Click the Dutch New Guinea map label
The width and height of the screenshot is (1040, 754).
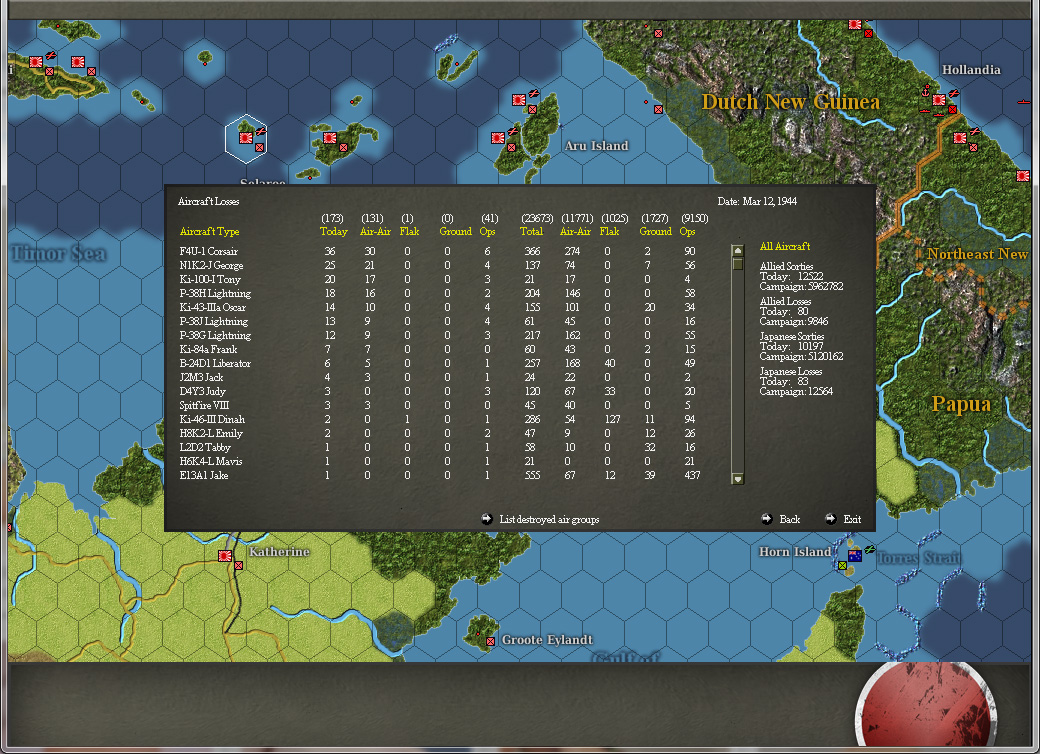click(791, 101)
